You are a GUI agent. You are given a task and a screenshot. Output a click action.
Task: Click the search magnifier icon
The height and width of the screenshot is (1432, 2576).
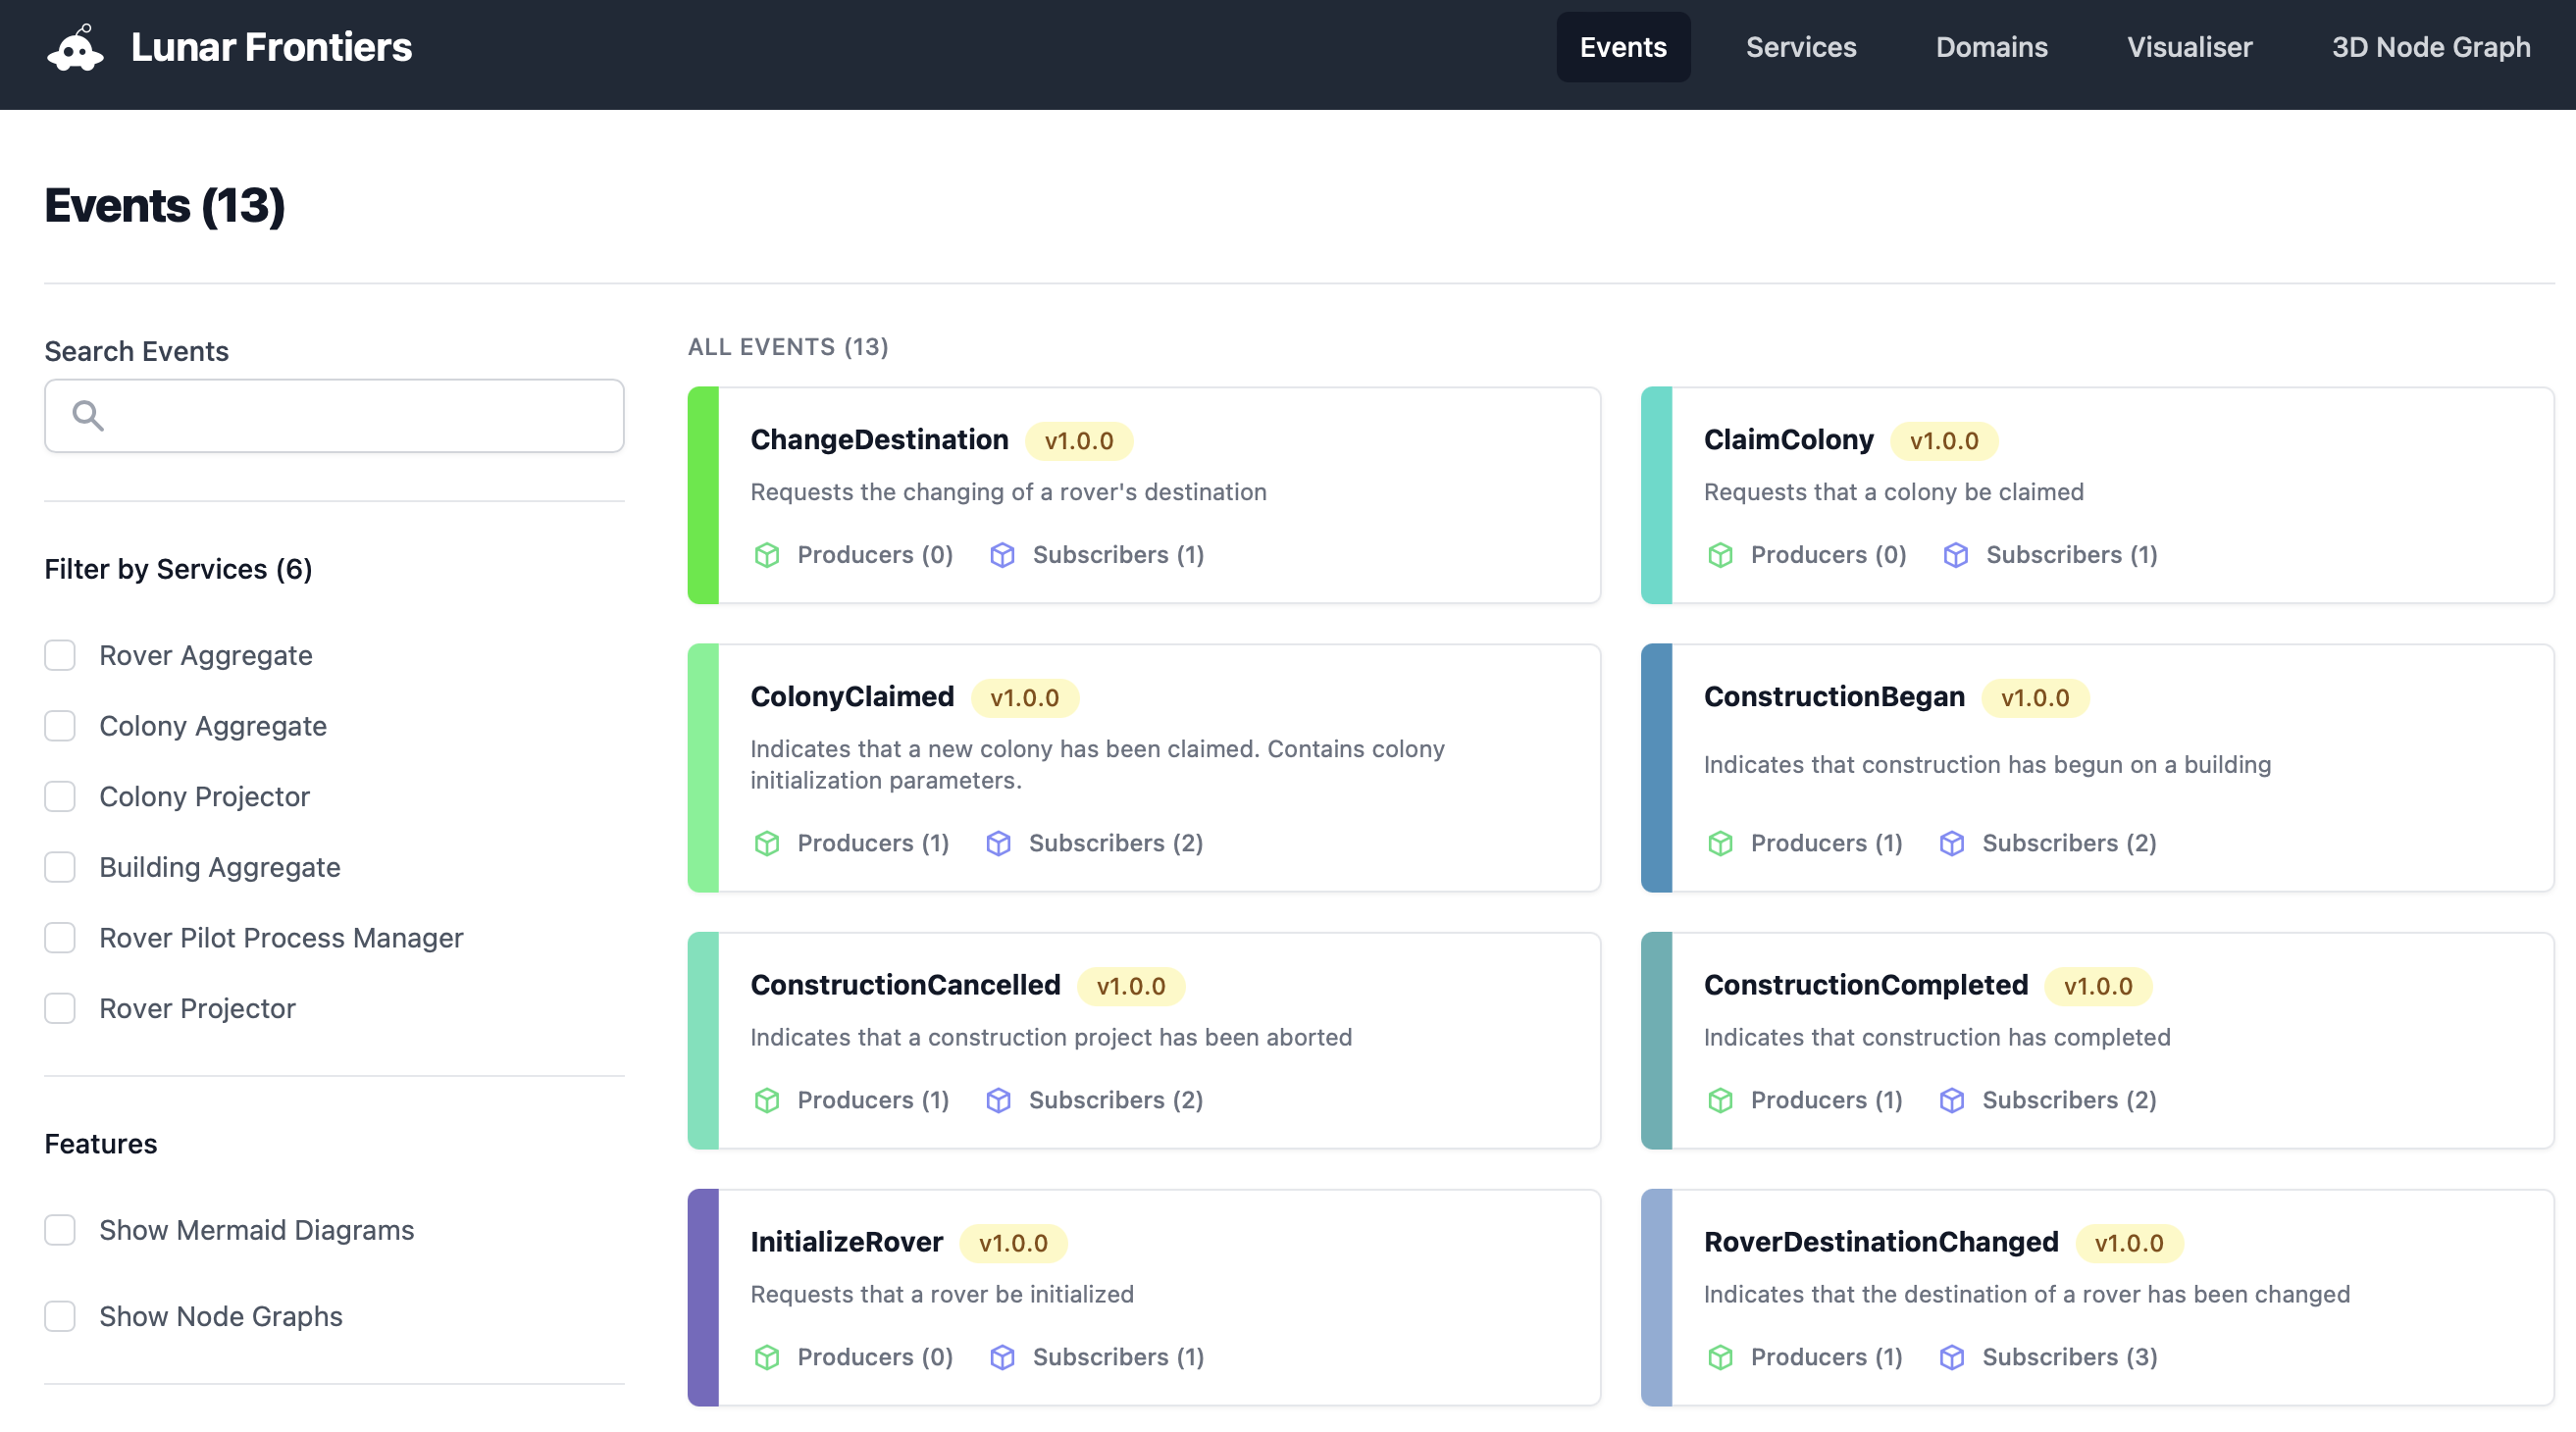pos(88,415)
